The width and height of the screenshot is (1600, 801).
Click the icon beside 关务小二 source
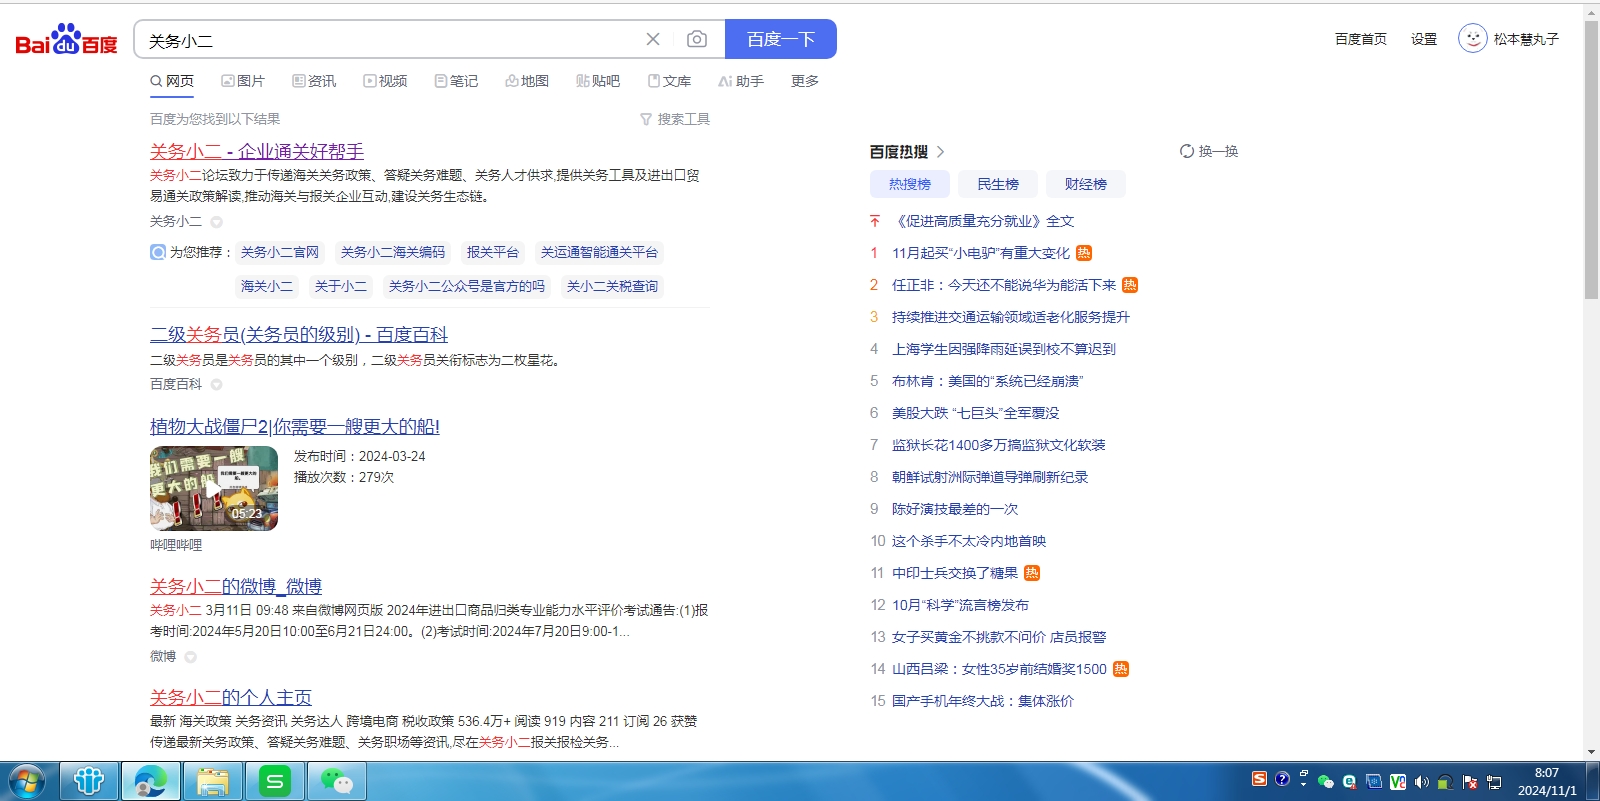point(216,222)
